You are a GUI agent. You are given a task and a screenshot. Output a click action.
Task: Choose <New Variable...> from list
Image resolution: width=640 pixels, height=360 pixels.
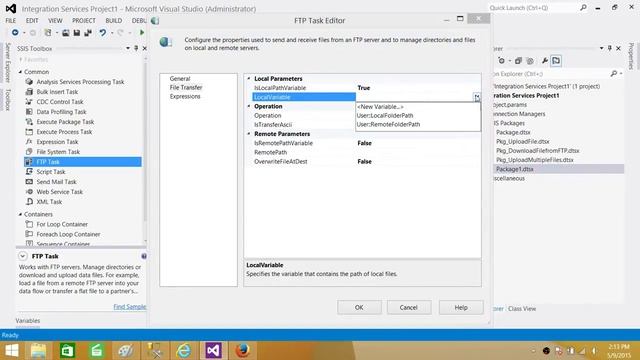tap(418, 107)
